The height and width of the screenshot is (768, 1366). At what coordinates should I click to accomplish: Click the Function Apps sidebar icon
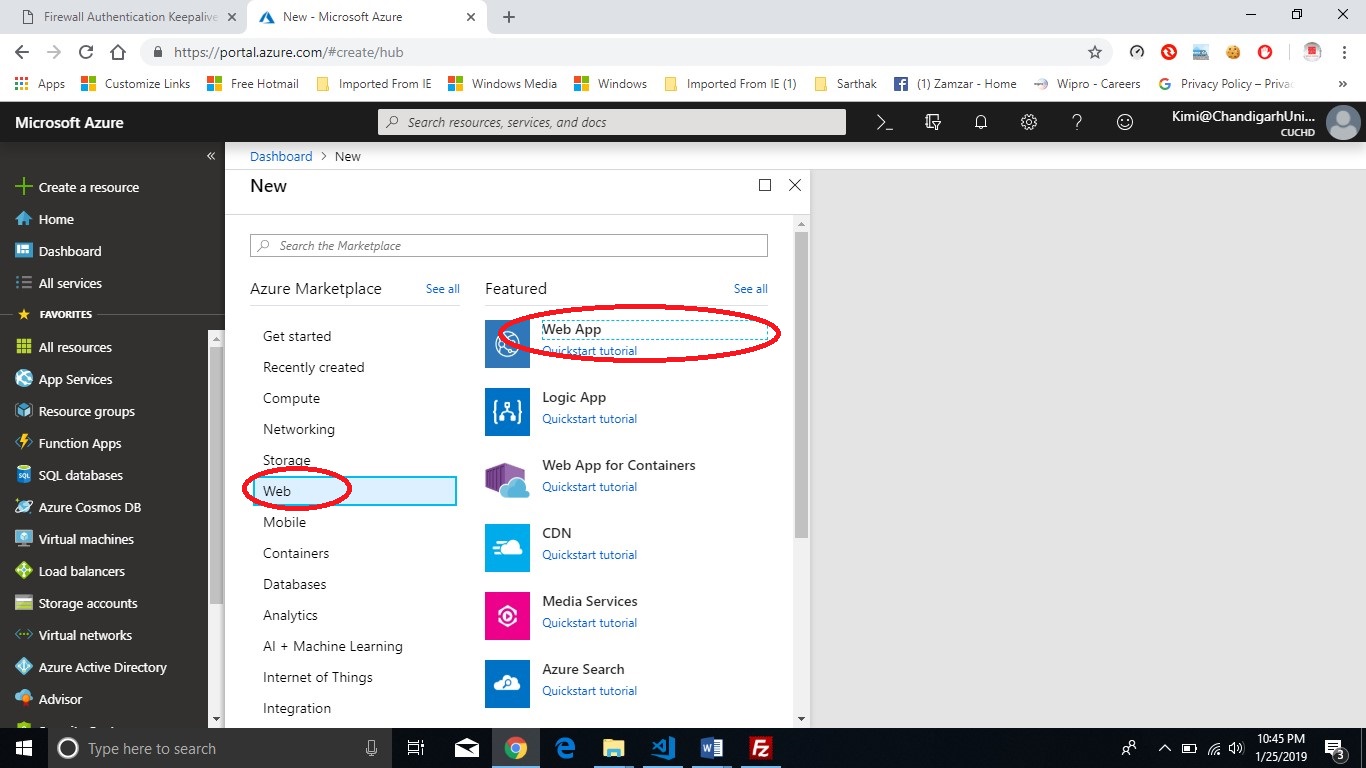pos(24,443)
